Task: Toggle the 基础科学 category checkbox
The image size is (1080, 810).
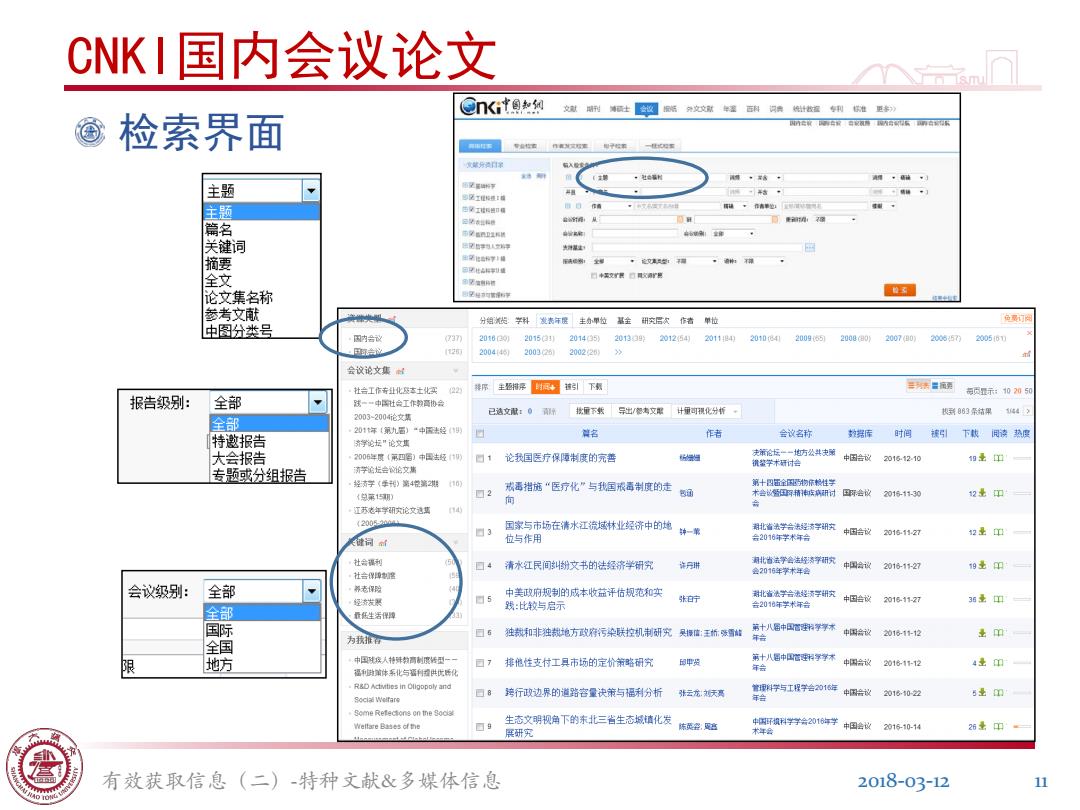Action: (x=472, y=186)
